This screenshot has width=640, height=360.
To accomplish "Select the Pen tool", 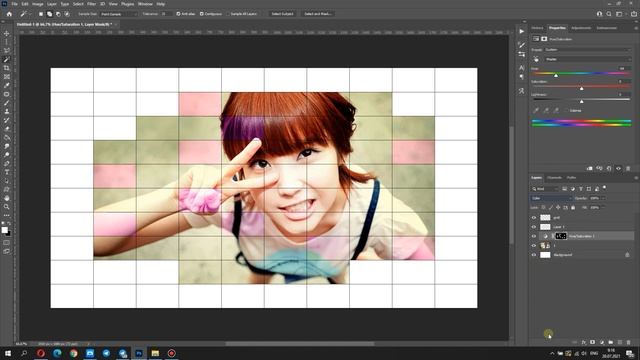I will click(7, 163).
